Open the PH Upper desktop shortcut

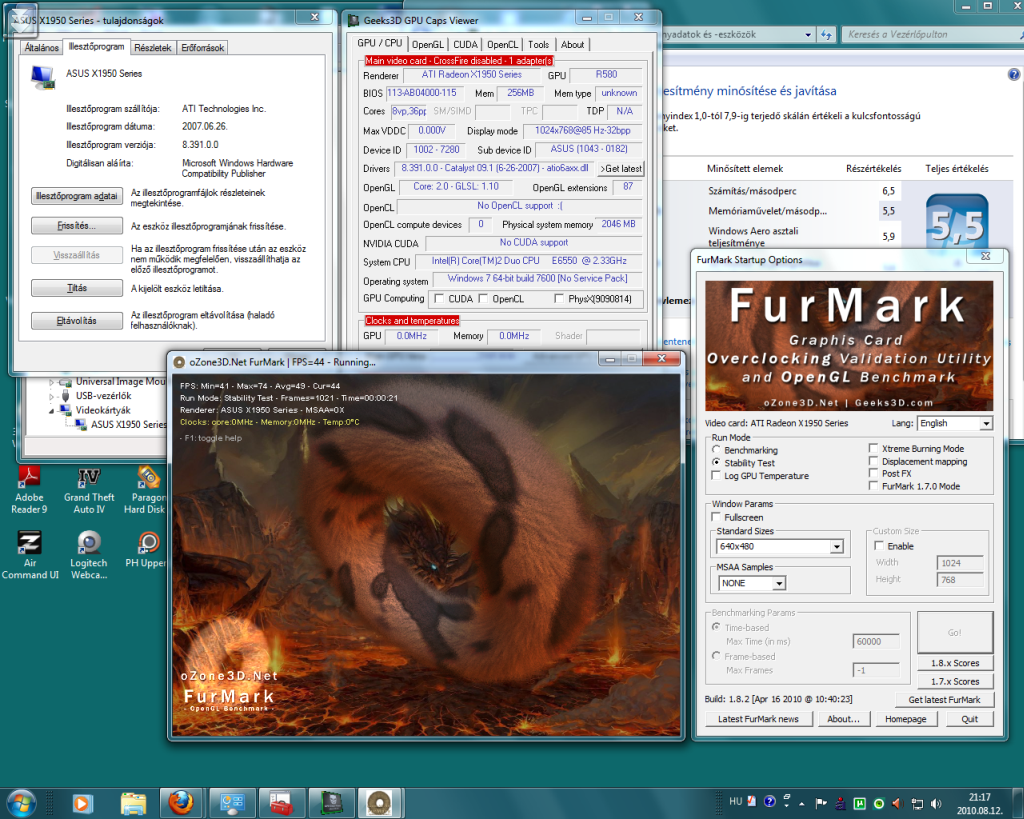[x=146, y=549]
